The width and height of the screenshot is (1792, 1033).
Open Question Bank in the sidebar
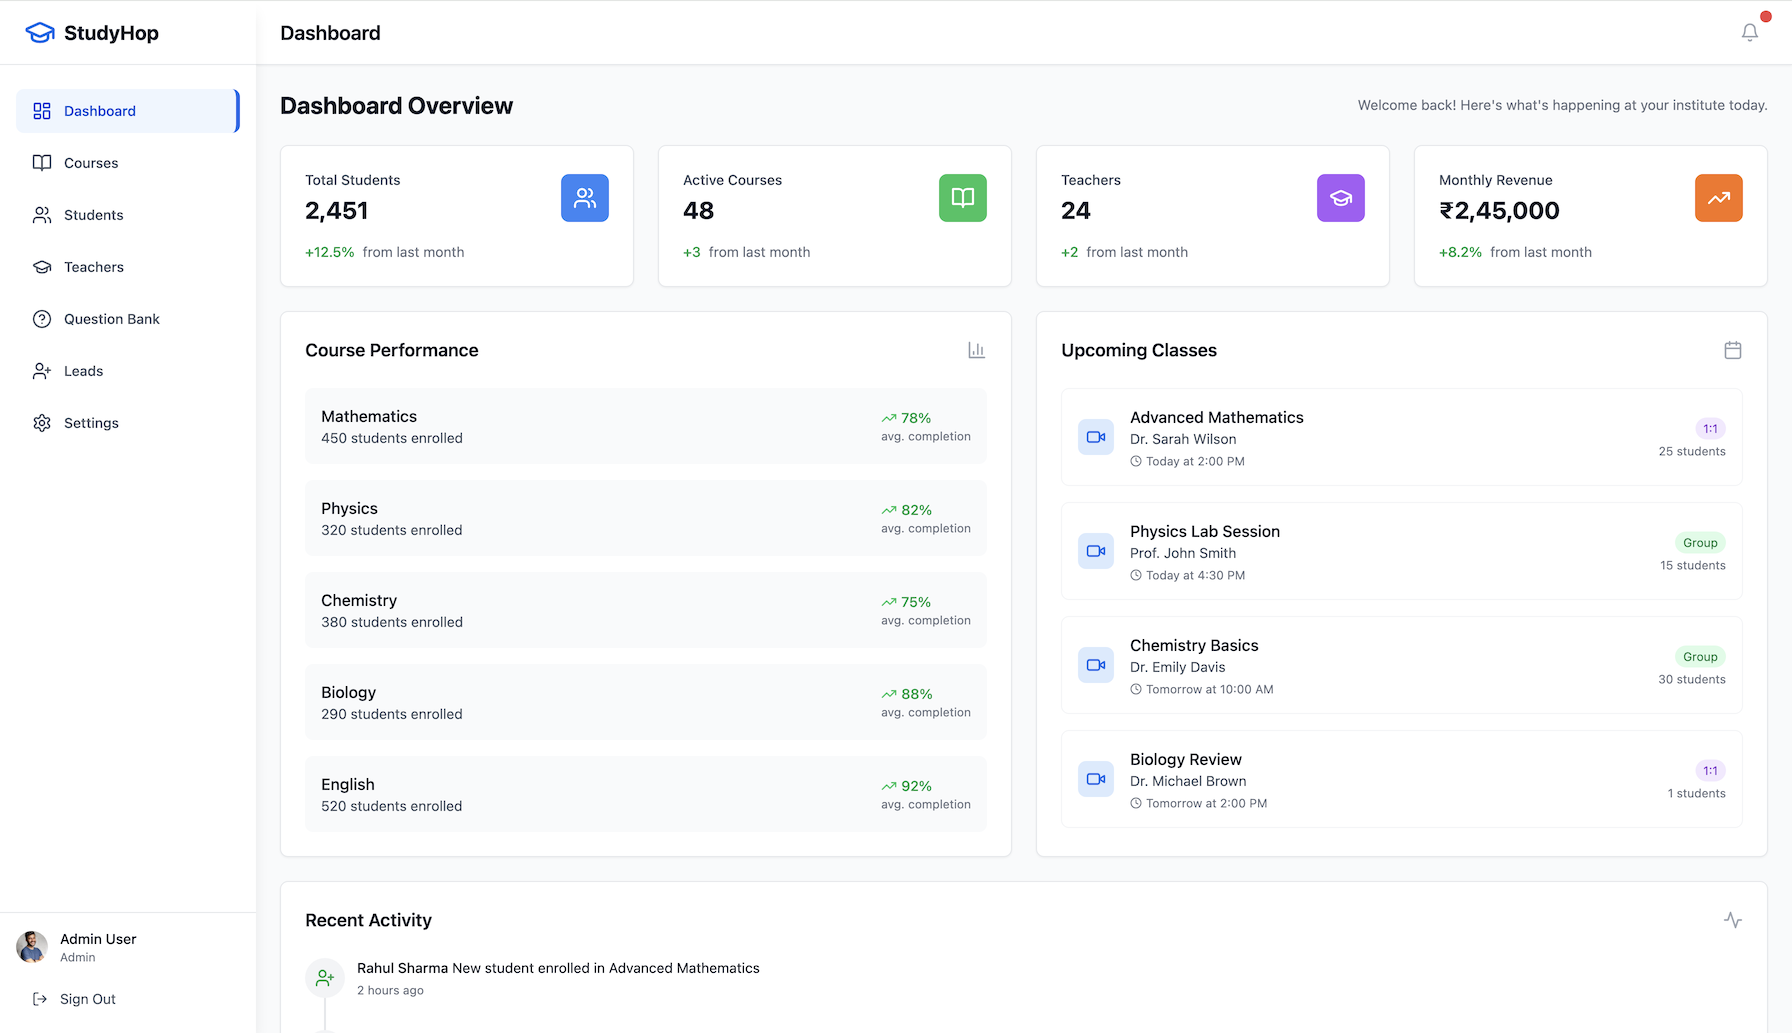tap(111, 319)
